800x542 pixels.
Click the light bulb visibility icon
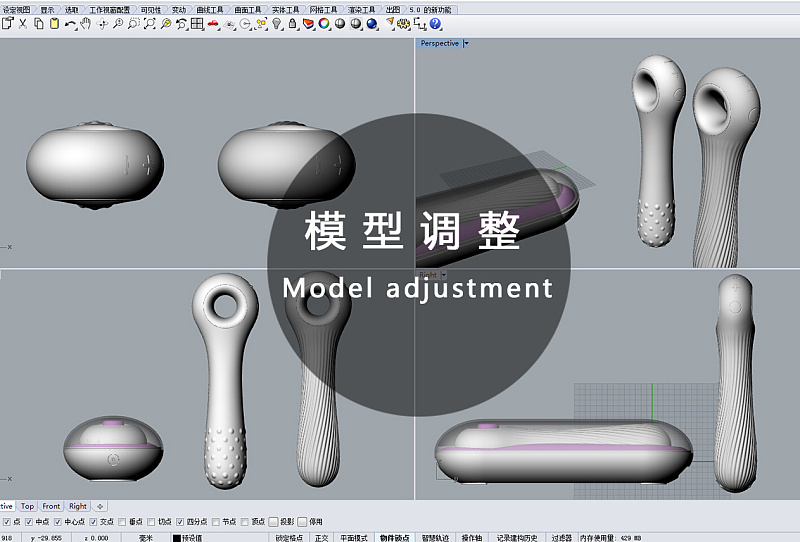(276, 23)
